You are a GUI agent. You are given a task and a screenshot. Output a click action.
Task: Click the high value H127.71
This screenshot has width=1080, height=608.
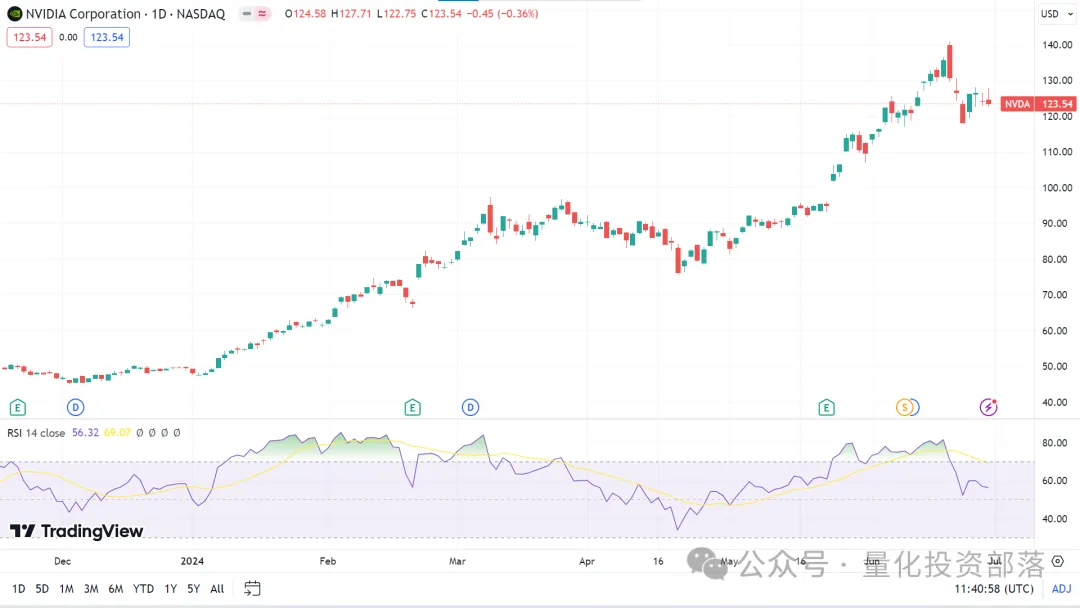[351, 14]
